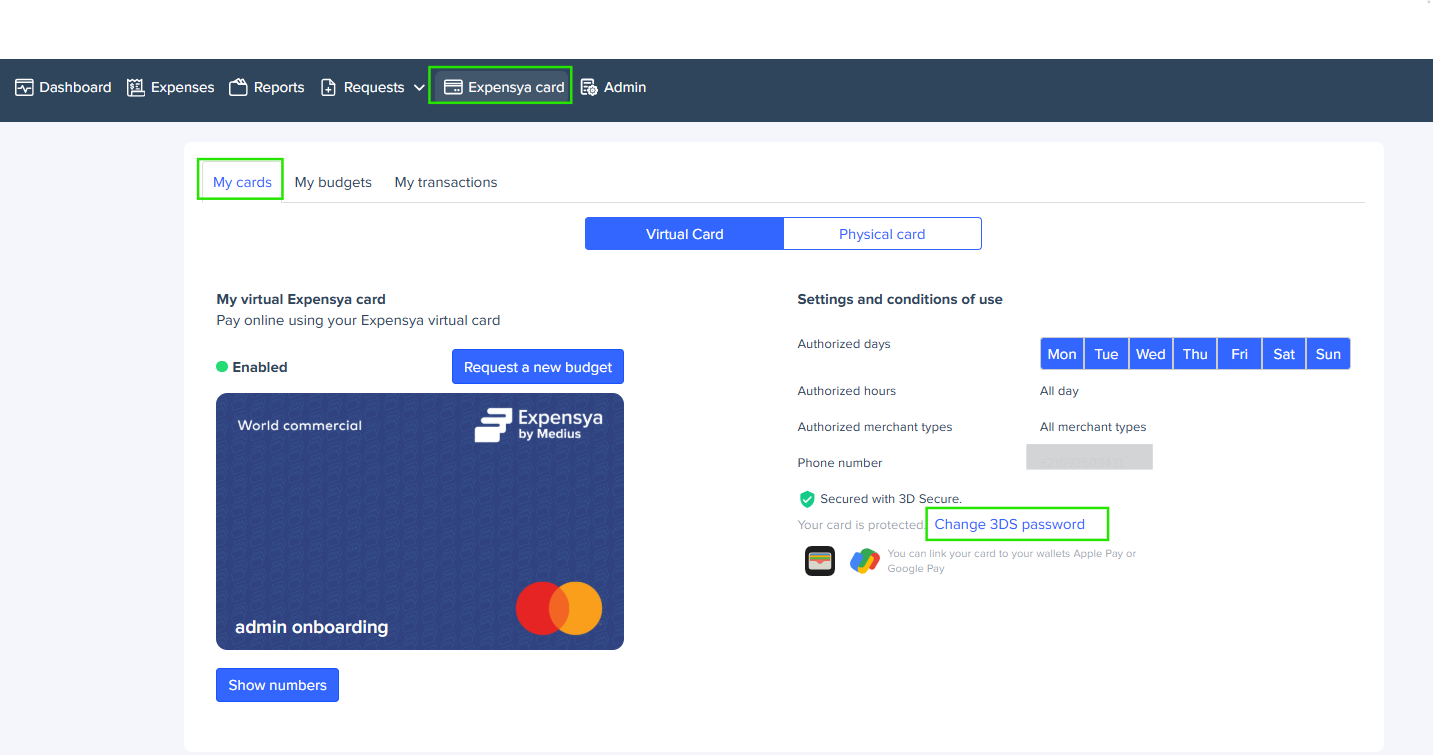Expand the Requests dropdown chevron
The width and height of the screenshot is (1433, 755).
point(419,88)
